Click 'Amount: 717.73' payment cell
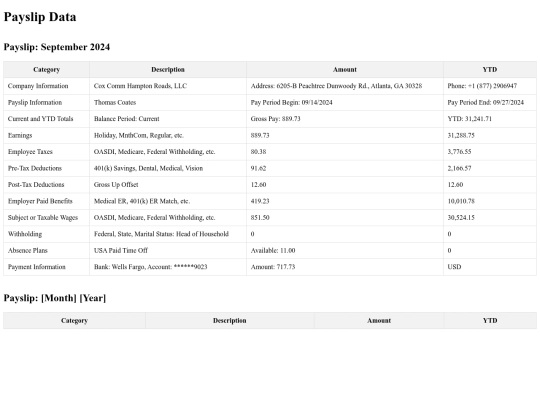This screenshot has height=405, width=540. coord(345,267)
